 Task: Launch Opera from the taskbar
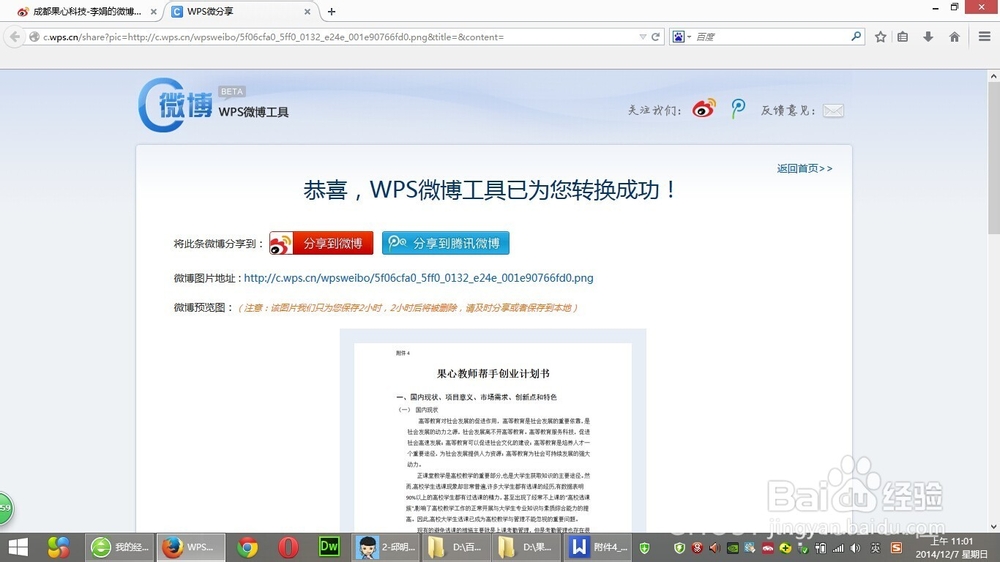coord(288,547)
